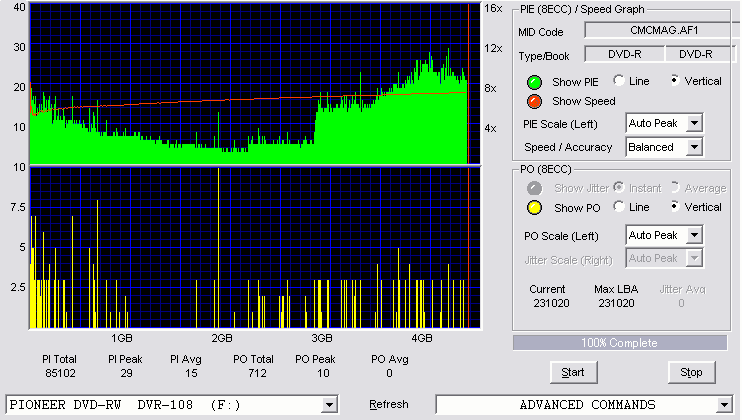The image size is (742, 420).
Task: Click the PO Total value 712
Action: click(x=257, y=373)
